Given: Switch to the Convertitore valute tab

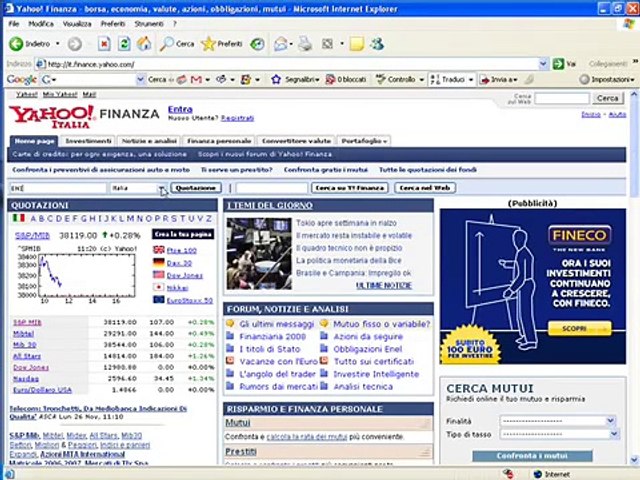Looking at the screenshot, I should click(296, 141).
